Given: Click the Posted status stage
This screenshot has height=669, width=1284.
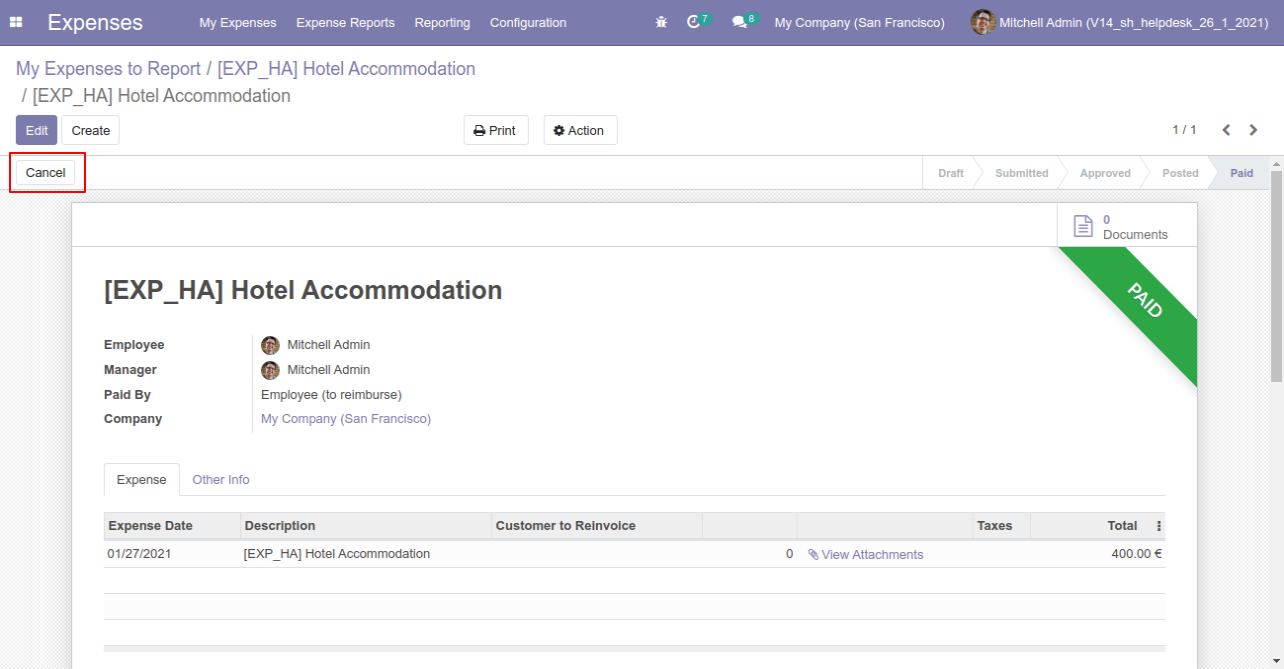Looking at the screenshot, I should click(x=1180, y=173).
